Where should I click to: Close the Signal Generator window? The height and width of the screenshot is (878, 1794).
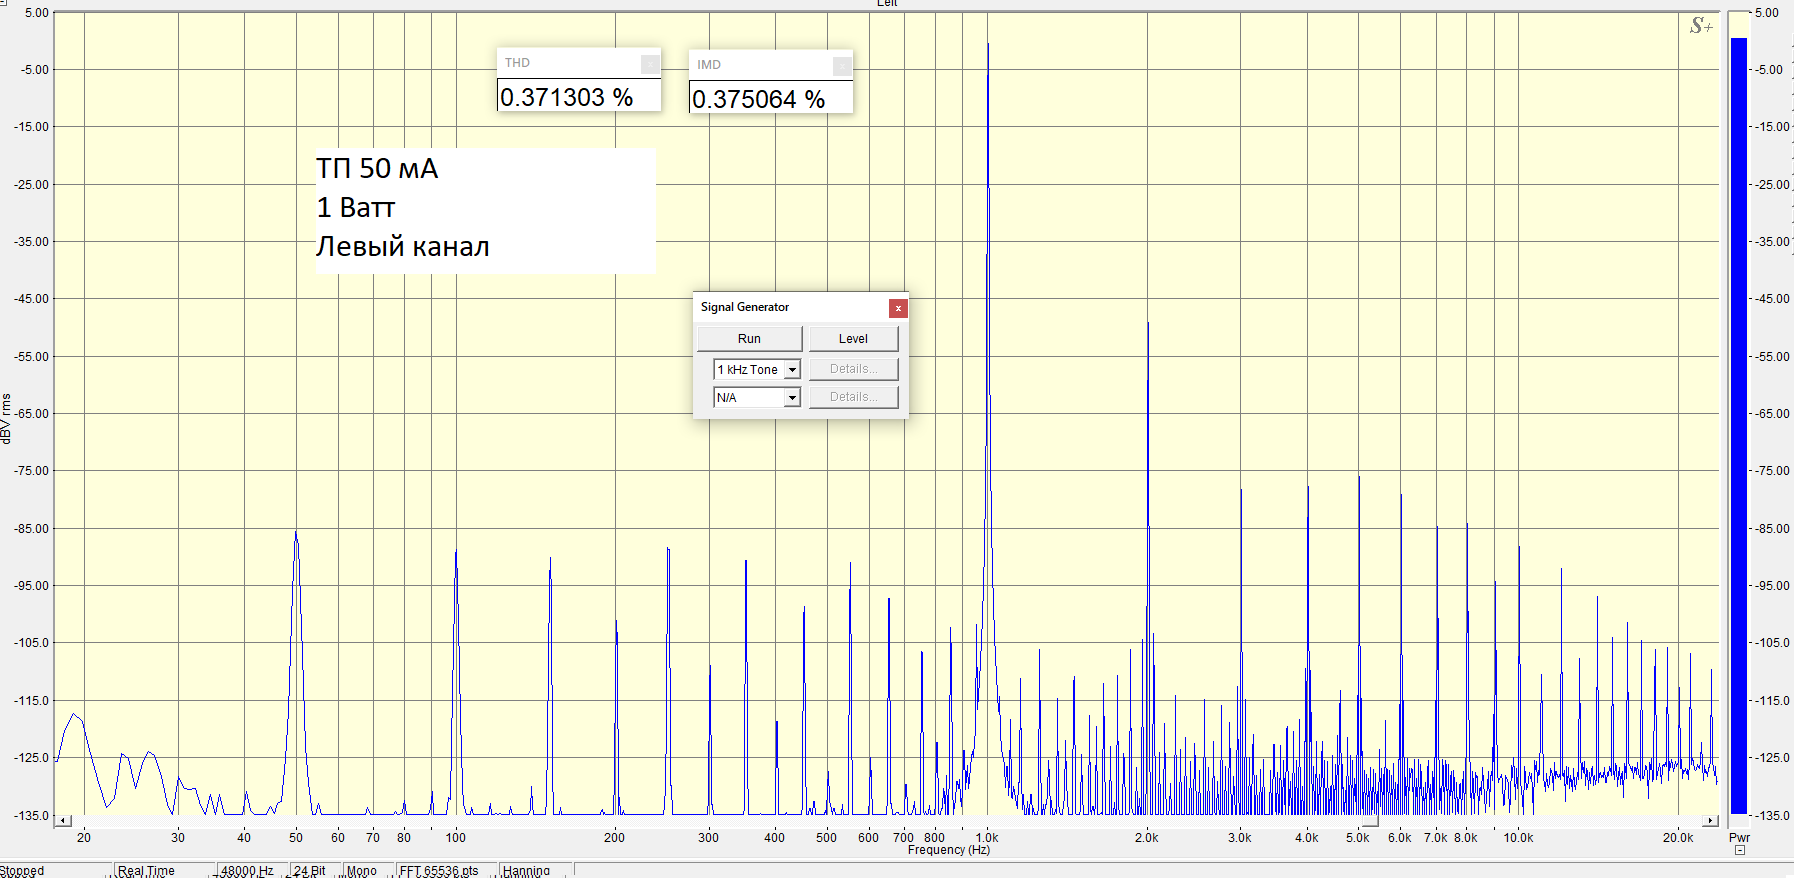[x=898, y=308]
